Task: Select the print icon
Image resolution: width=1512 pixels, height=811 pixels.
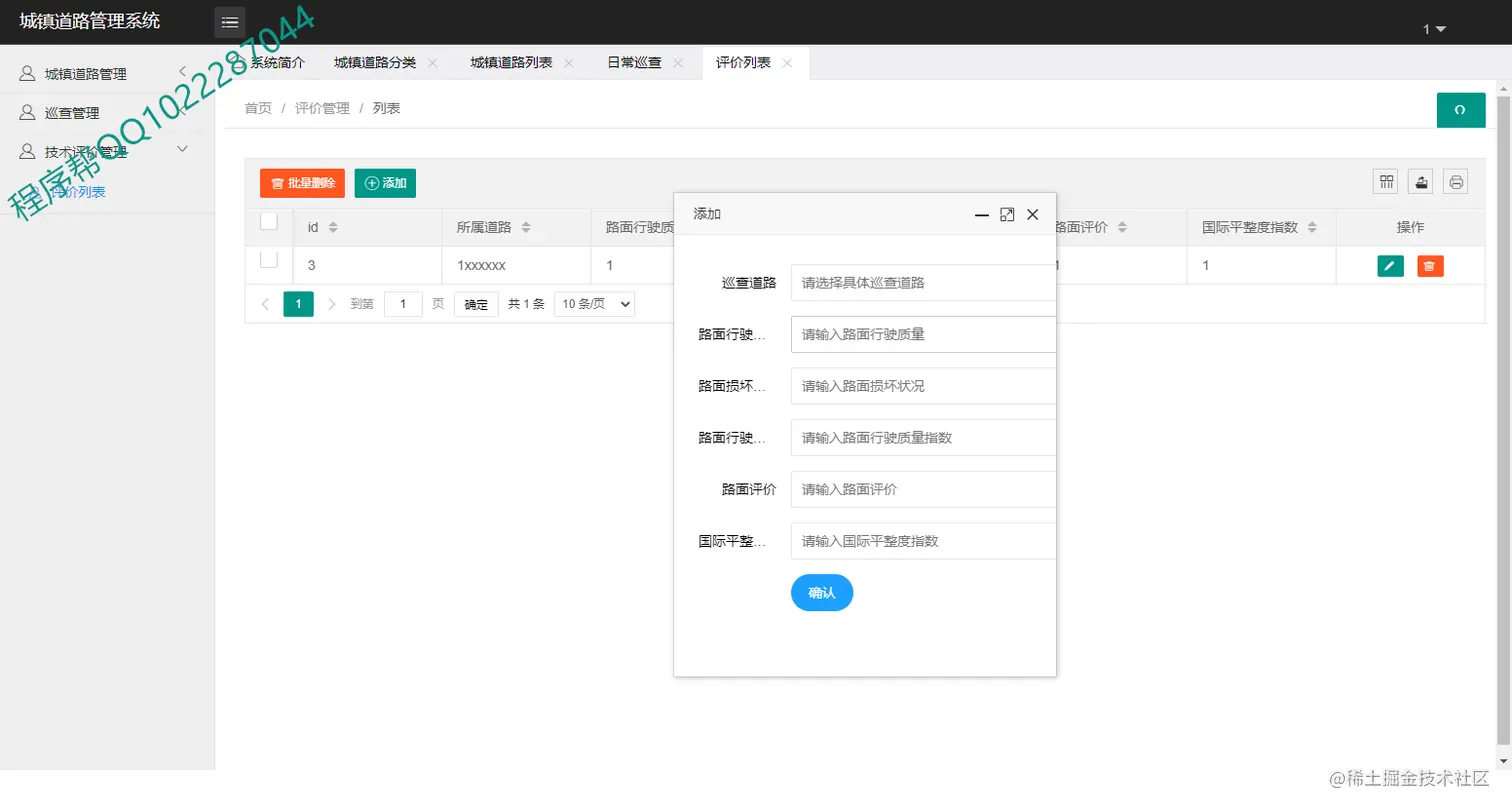Action: [1456, 181]
